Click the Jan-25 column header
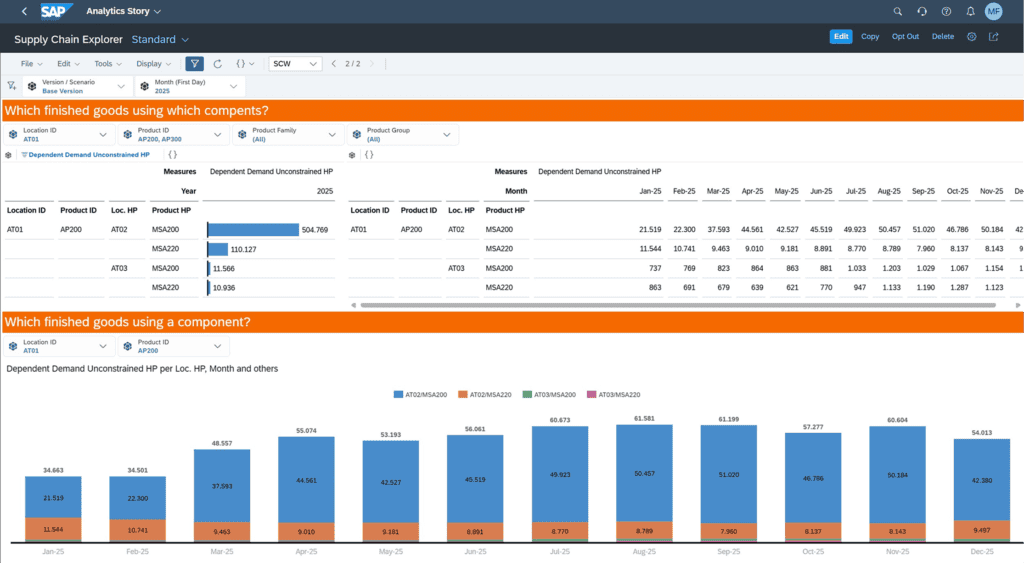This screenshot has width=1024, height=563. (x=650, y=191)
